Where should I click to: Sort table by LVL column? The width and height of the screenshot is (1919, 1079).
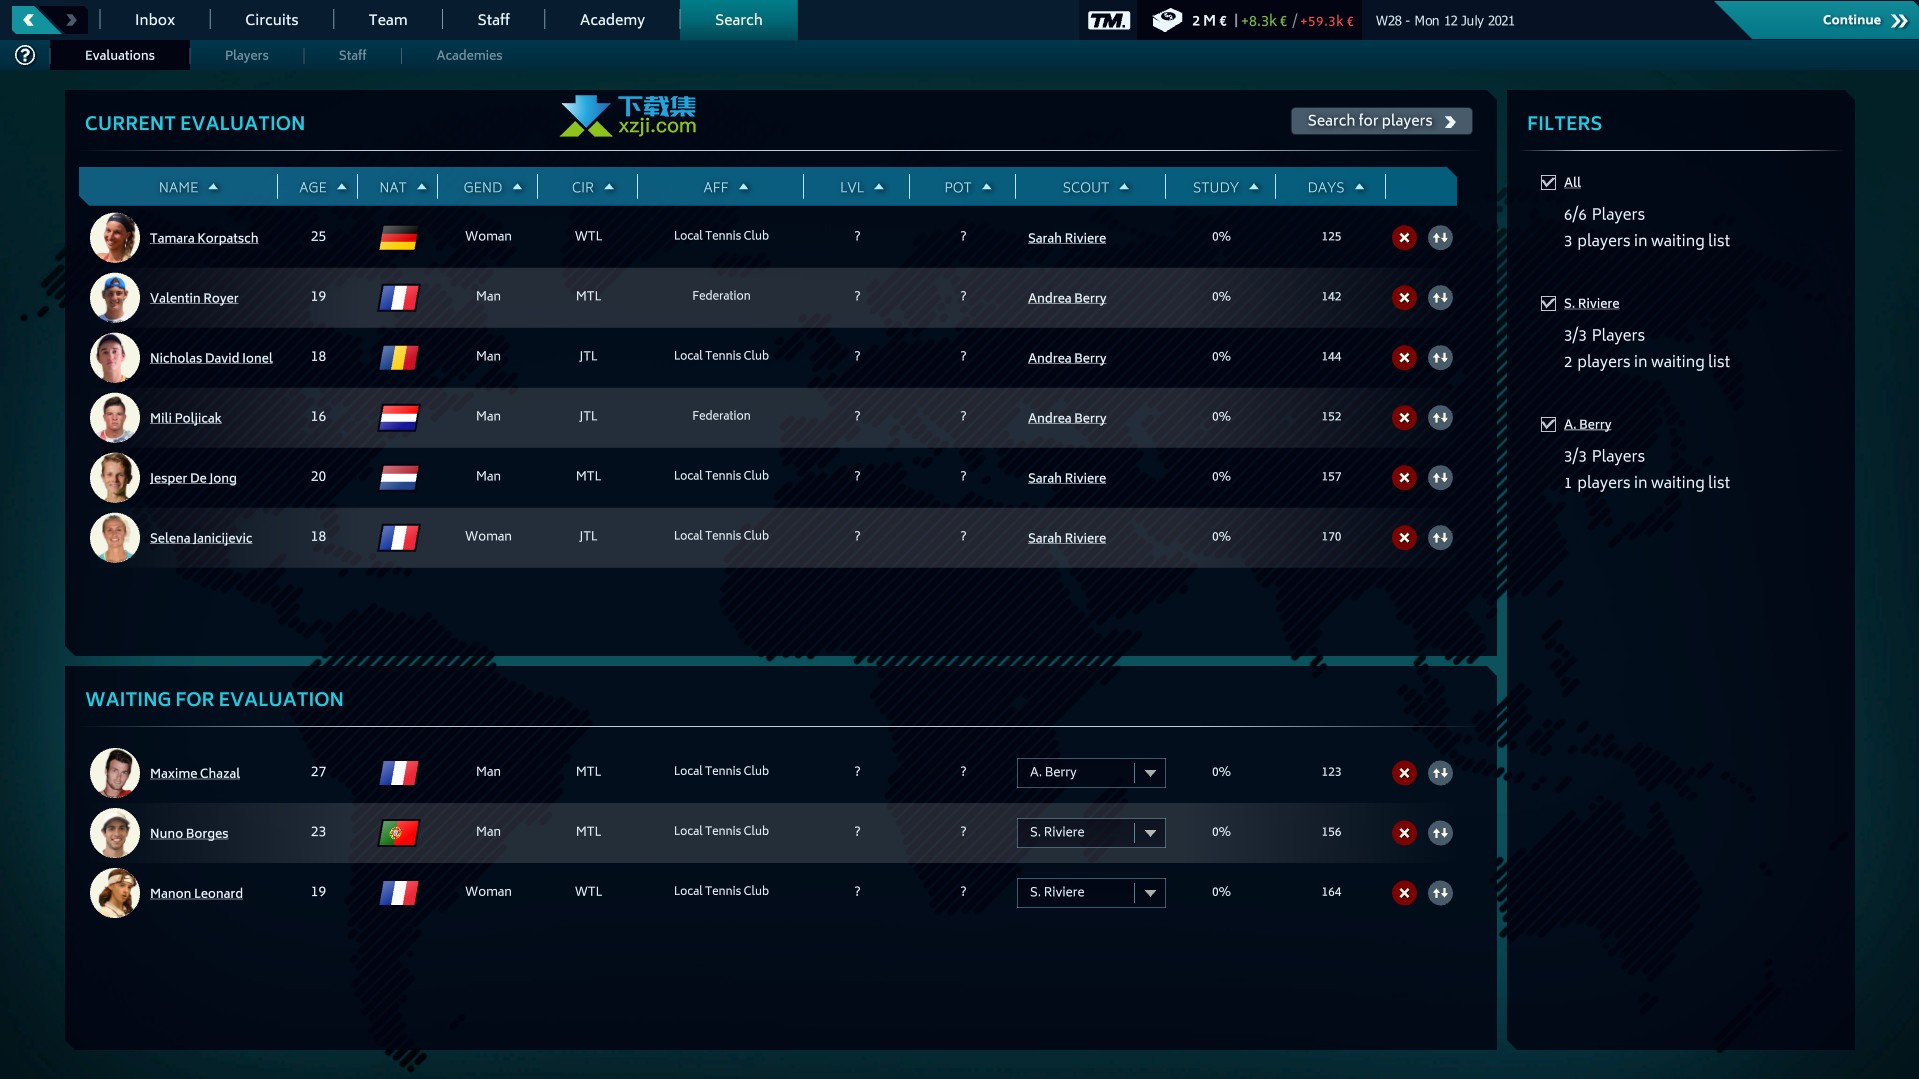(861, 187)
